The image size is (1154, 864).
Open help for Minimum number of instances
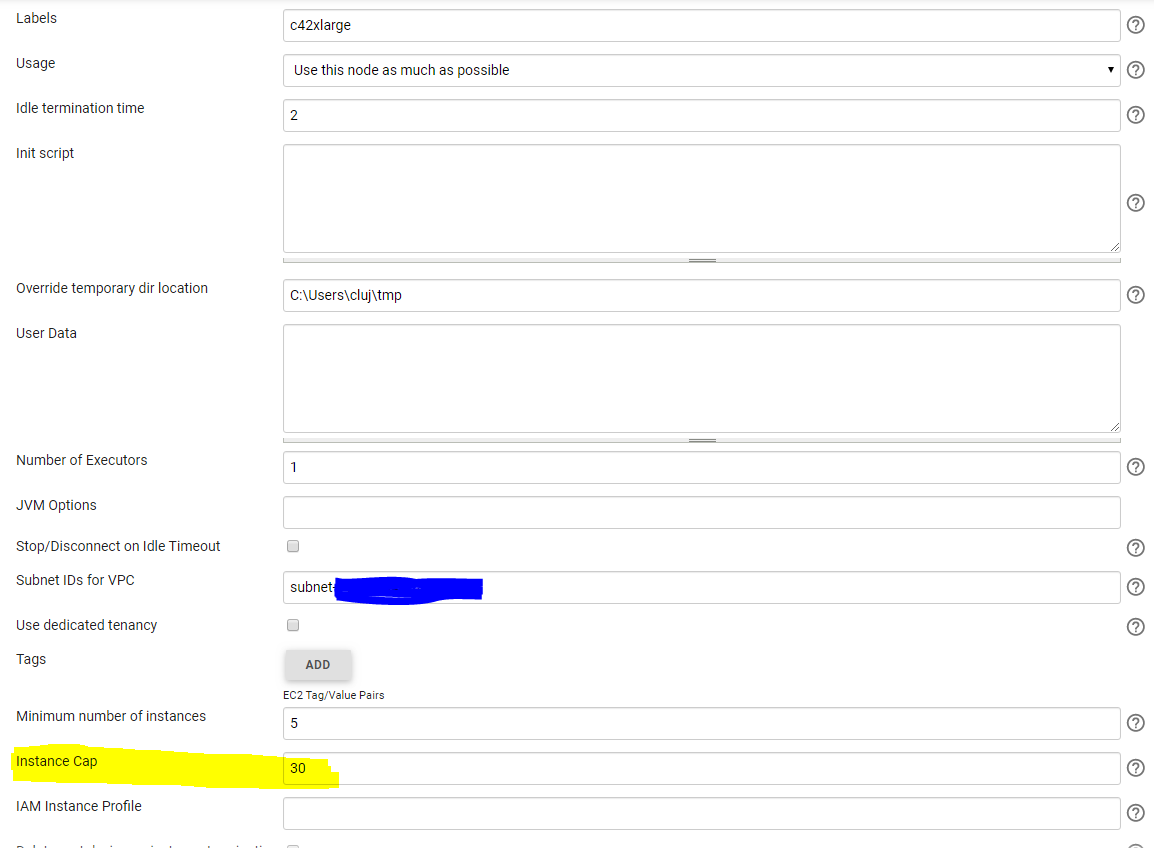coord(1135,723)
